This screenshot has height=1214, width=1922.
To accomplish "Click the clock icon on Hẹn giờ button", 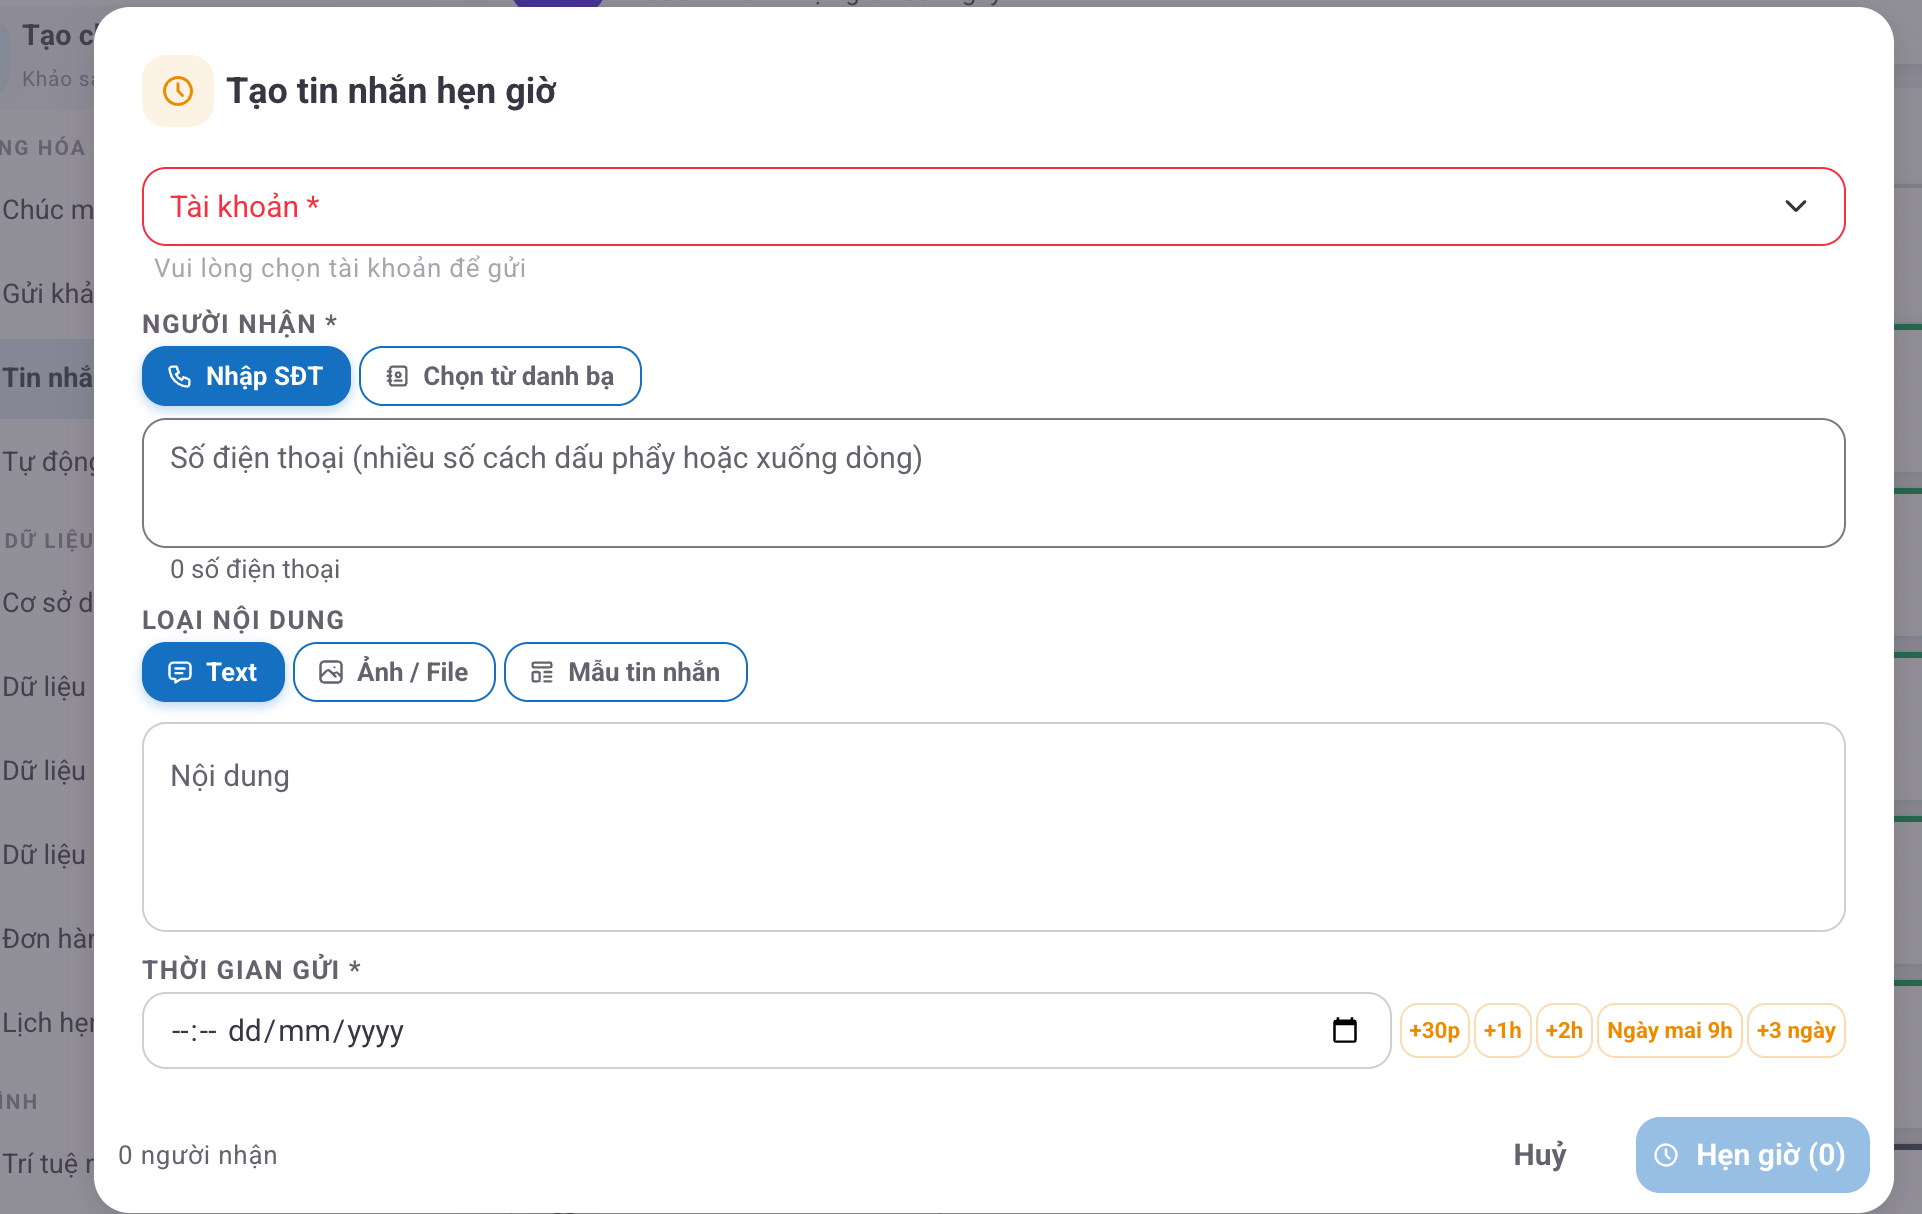I will point(1666,1155).
